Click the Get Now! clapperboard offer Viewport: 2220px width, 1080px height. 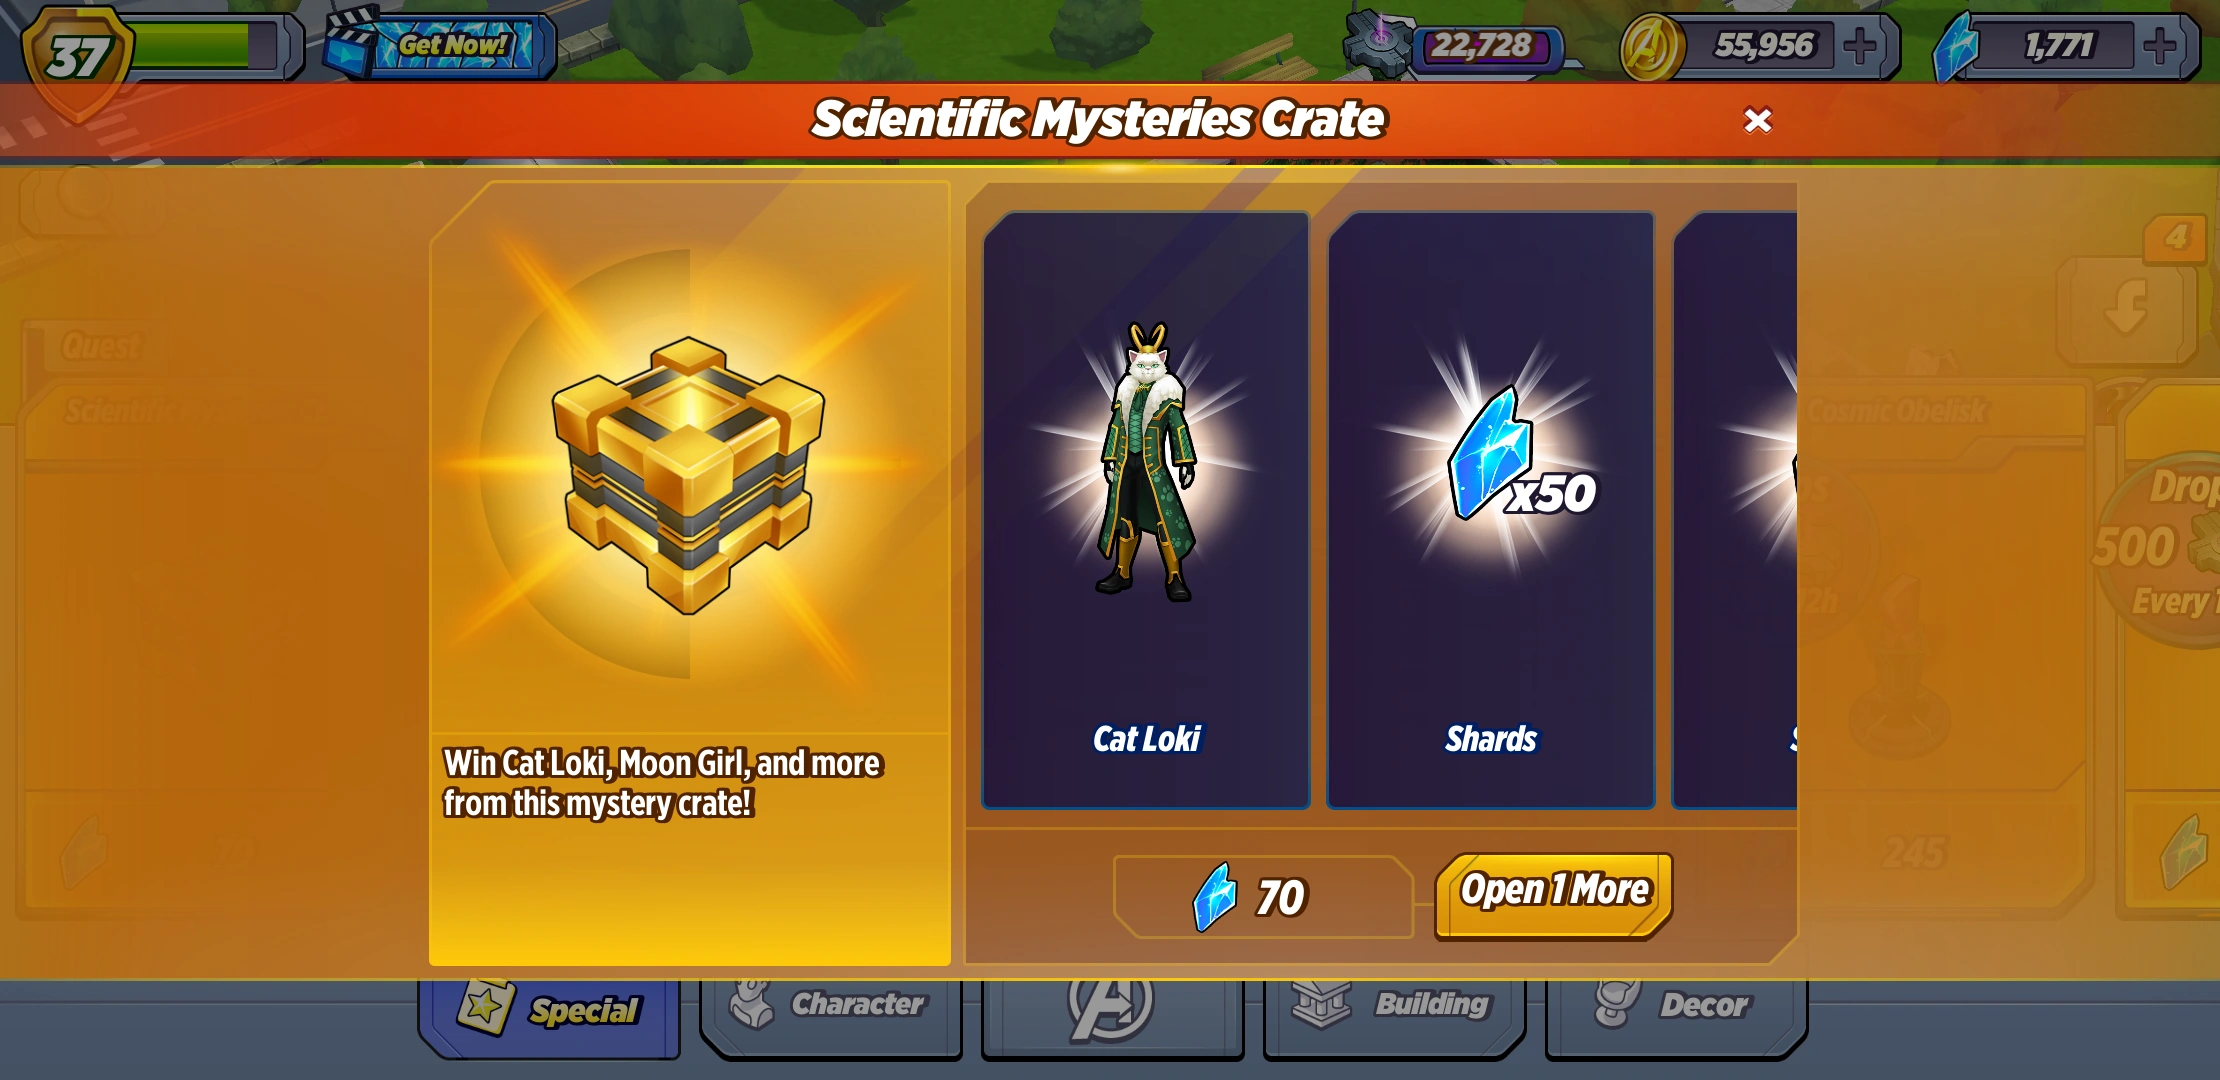[x=438, y=44]
